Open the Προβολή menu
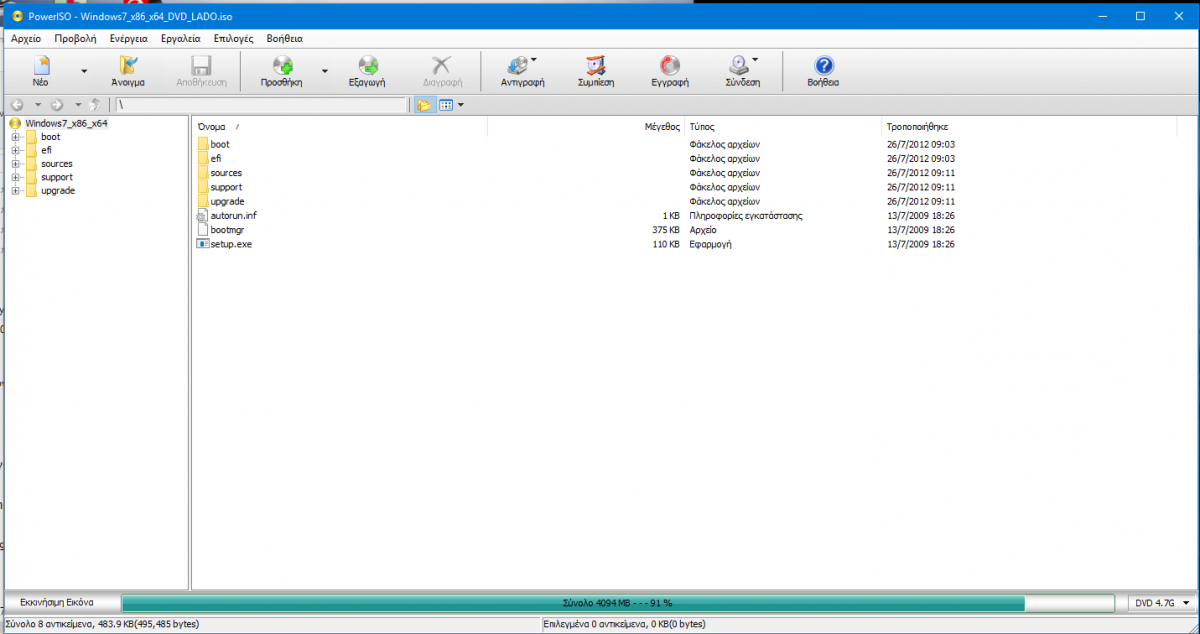 [x=75, y=38]
